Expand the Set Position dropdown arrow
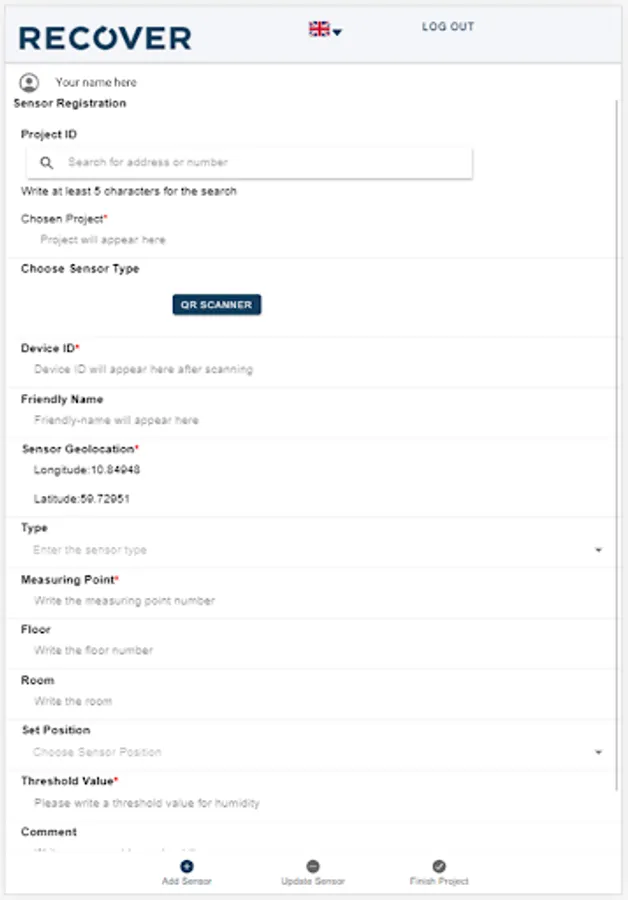The width and height of the screenshot is (628, 900). (x=598, y=752)
